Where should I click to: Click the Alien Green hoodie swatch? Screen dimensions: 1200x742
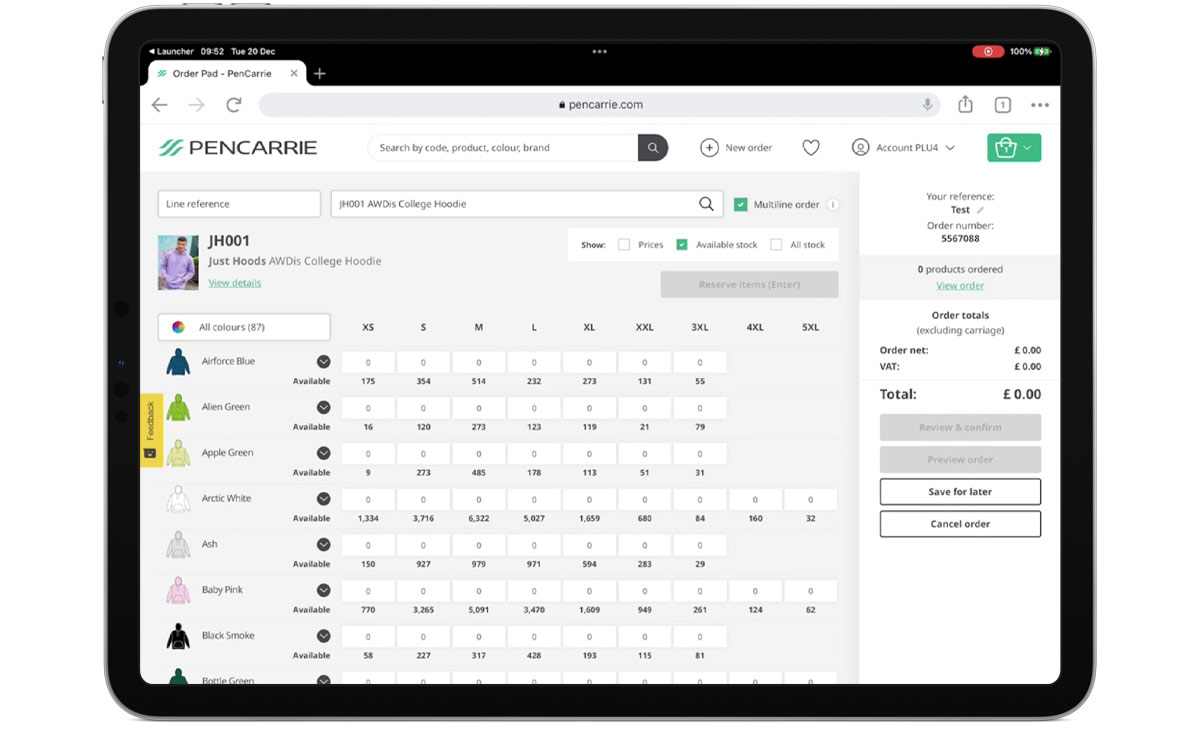click(178, 408)
